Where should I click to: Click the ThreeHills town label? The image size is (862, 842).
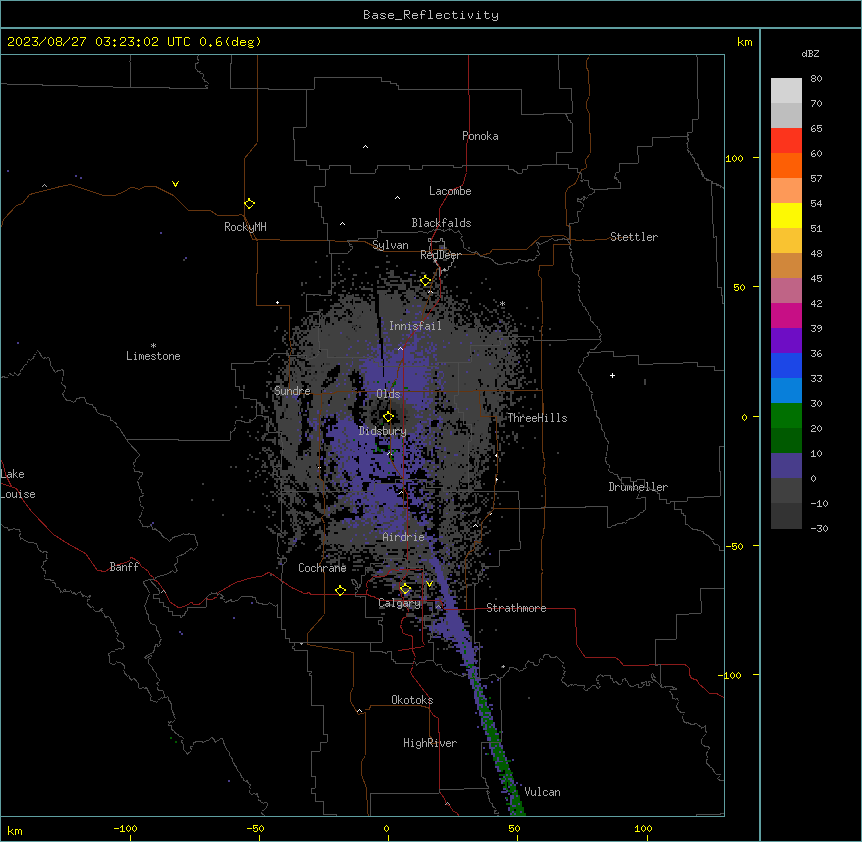pos(537,418)
